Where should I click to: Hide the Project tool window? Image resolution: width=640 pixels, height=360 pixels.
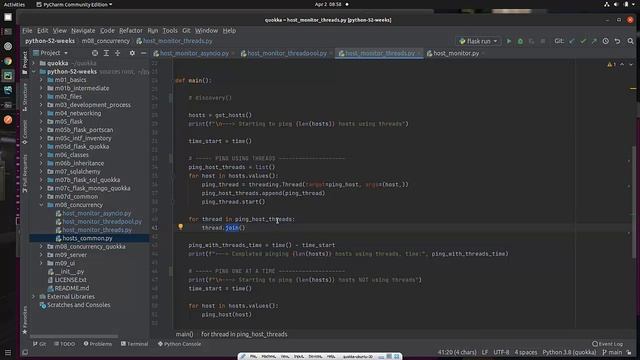(x=143, y=53)
